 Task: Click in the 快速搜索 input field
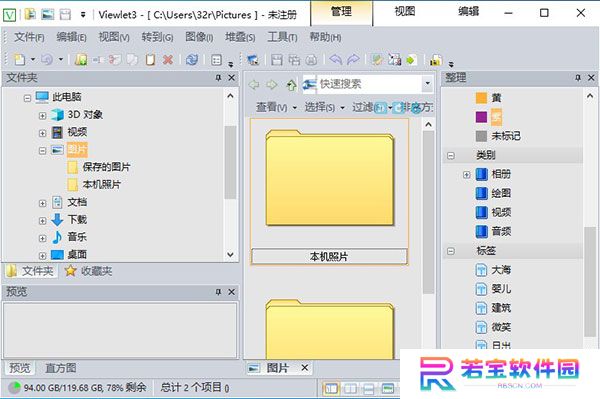pos(369,84)
